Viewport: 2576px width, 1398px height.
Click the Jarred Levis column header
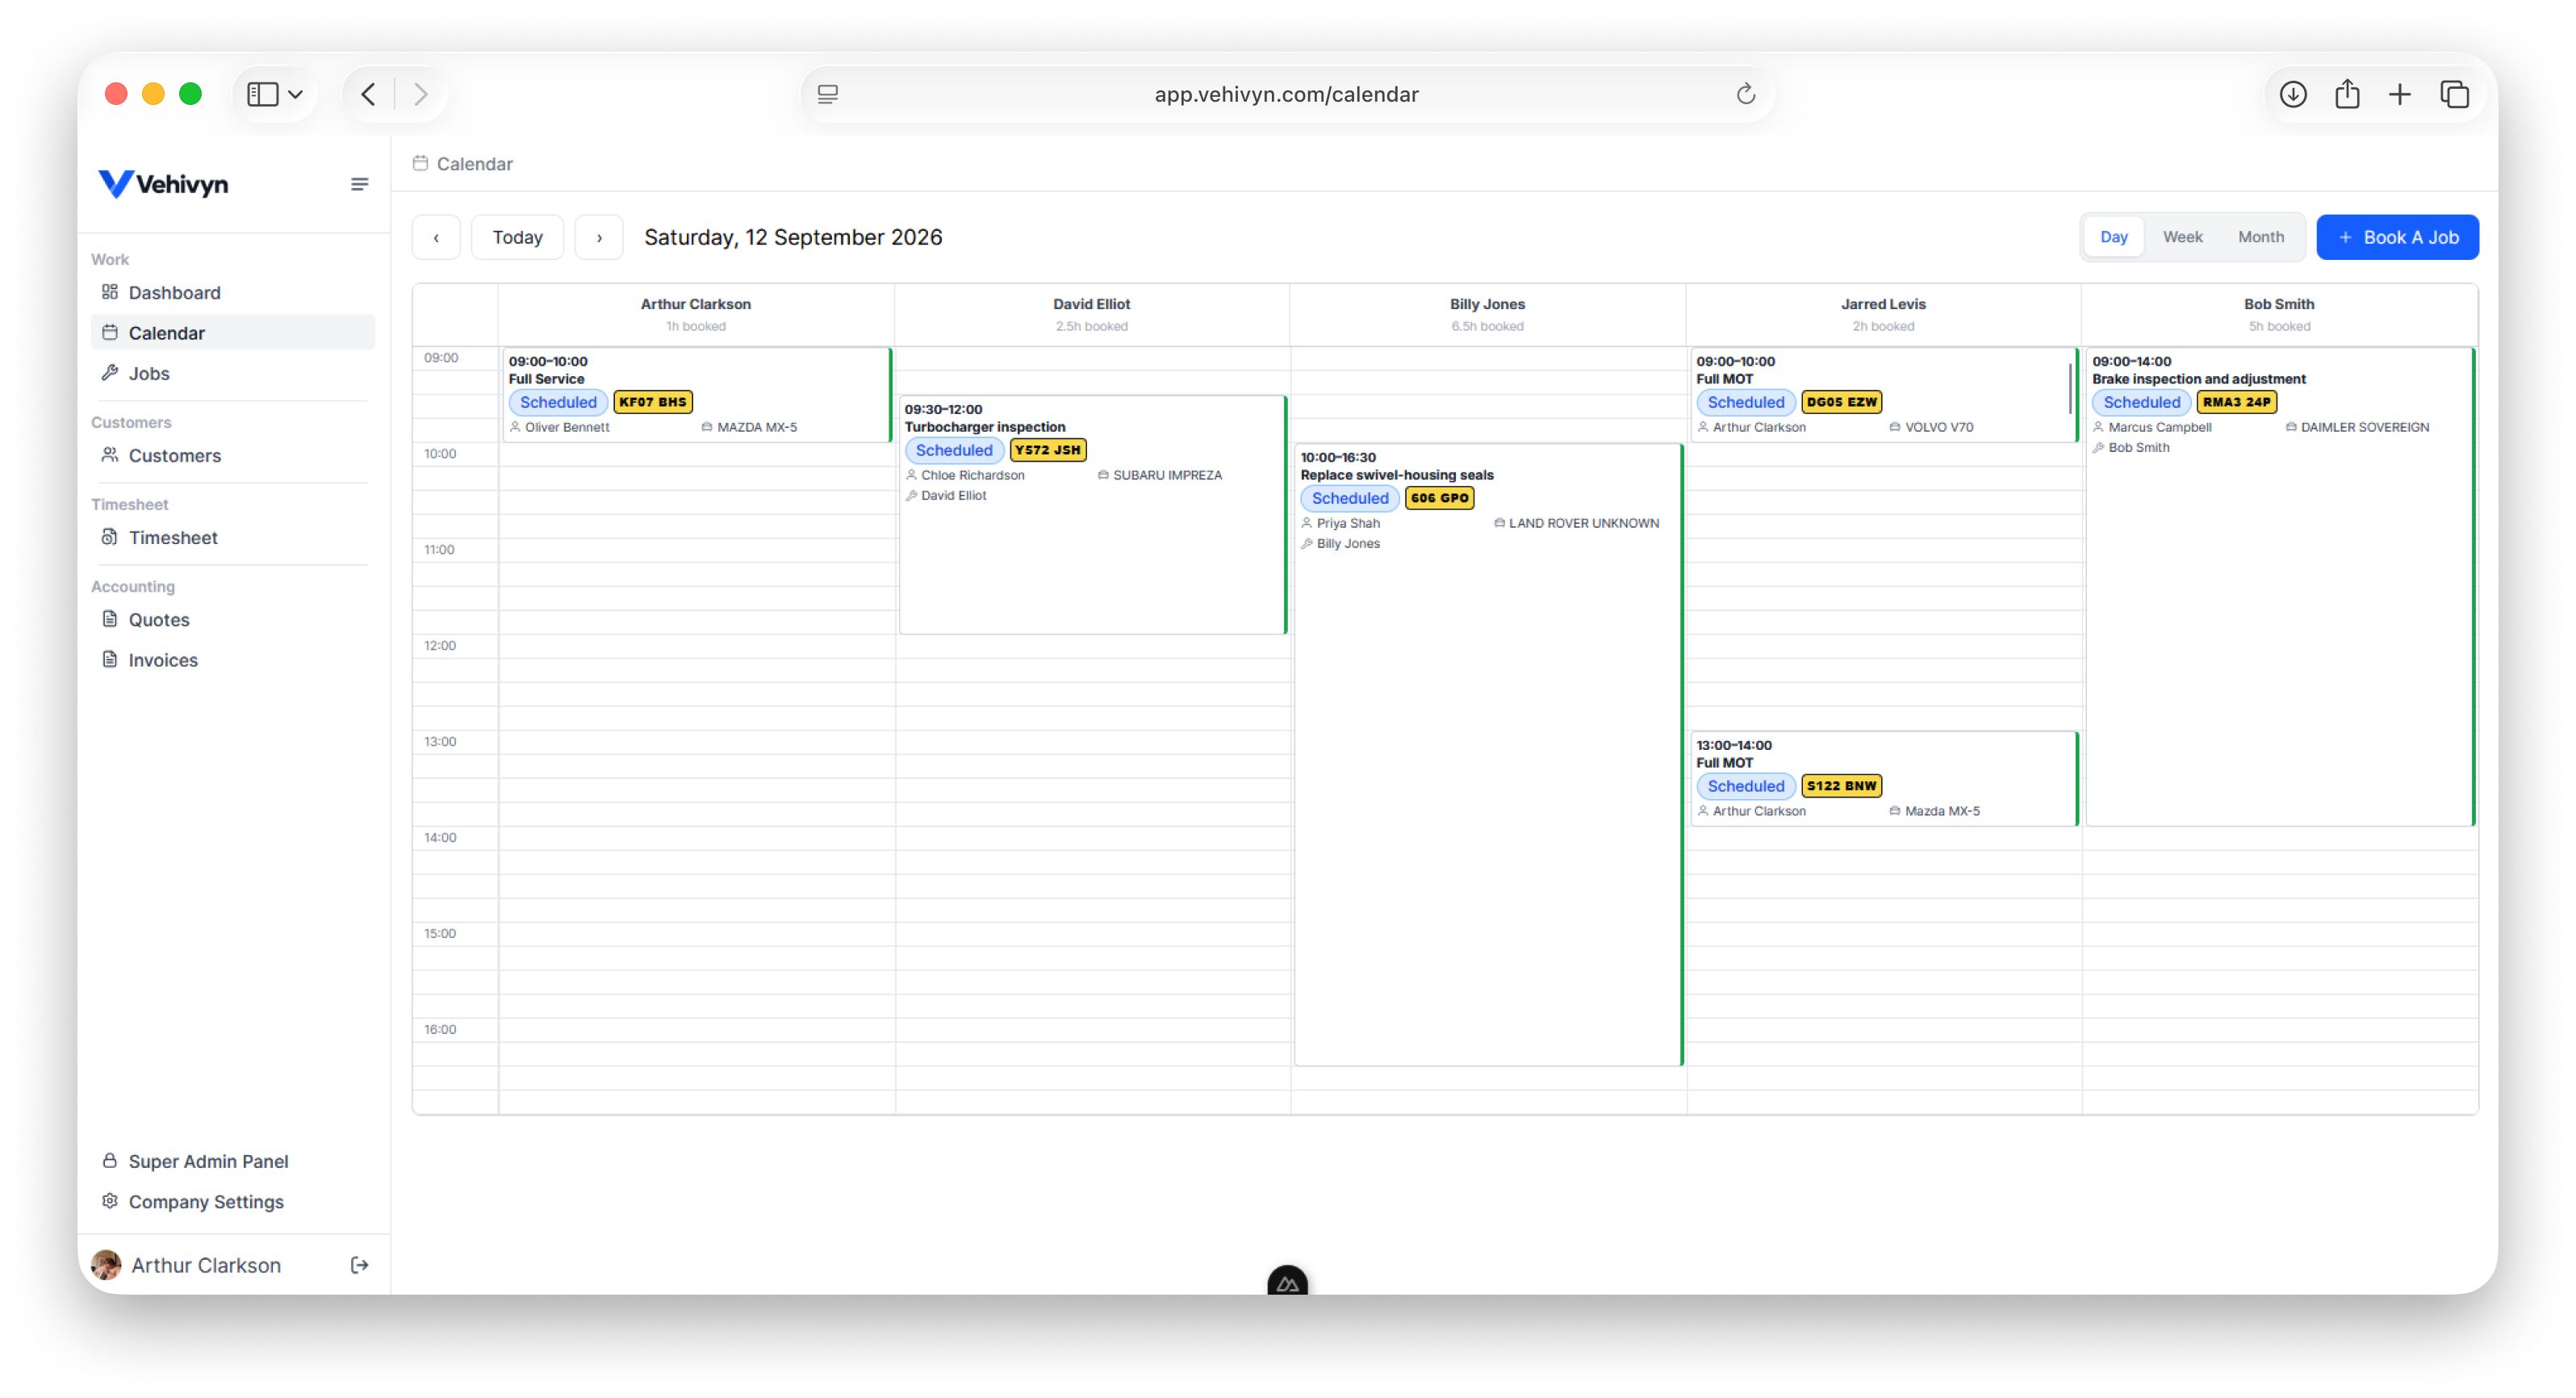tap(1883, 314)
